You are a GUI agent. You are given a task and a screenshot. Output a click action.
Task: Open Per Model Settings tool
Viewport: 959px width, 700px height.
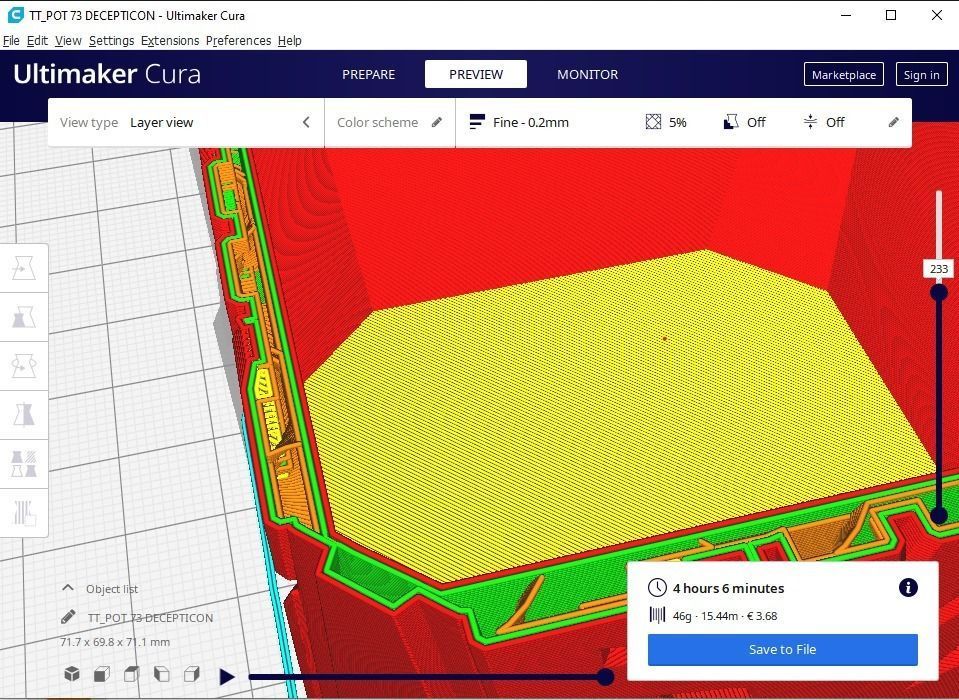(24, 464)
